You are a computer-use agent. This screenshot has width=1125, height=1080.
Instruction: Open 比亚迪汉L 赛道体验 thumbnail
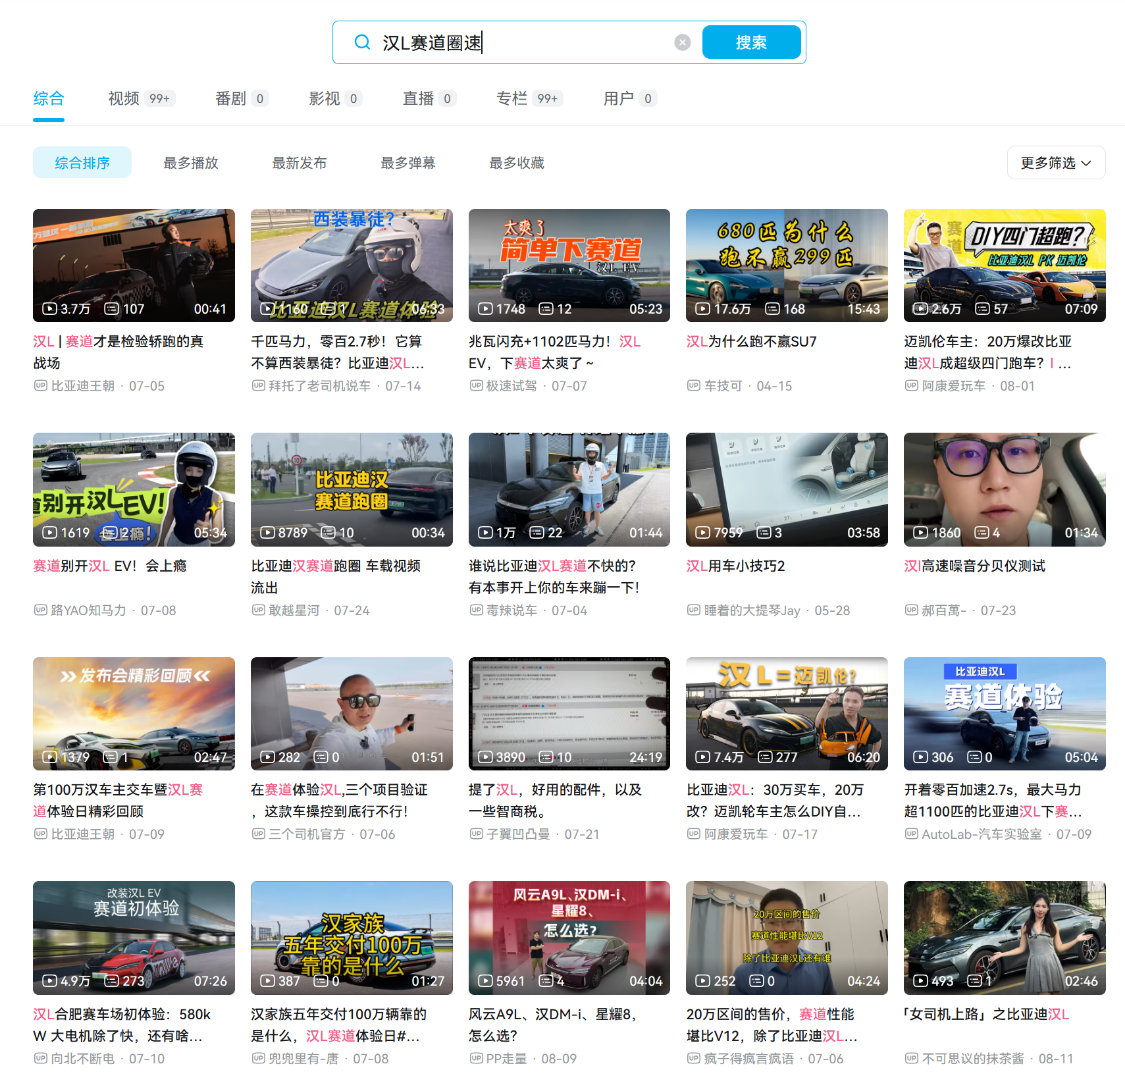click(1004, 713)
